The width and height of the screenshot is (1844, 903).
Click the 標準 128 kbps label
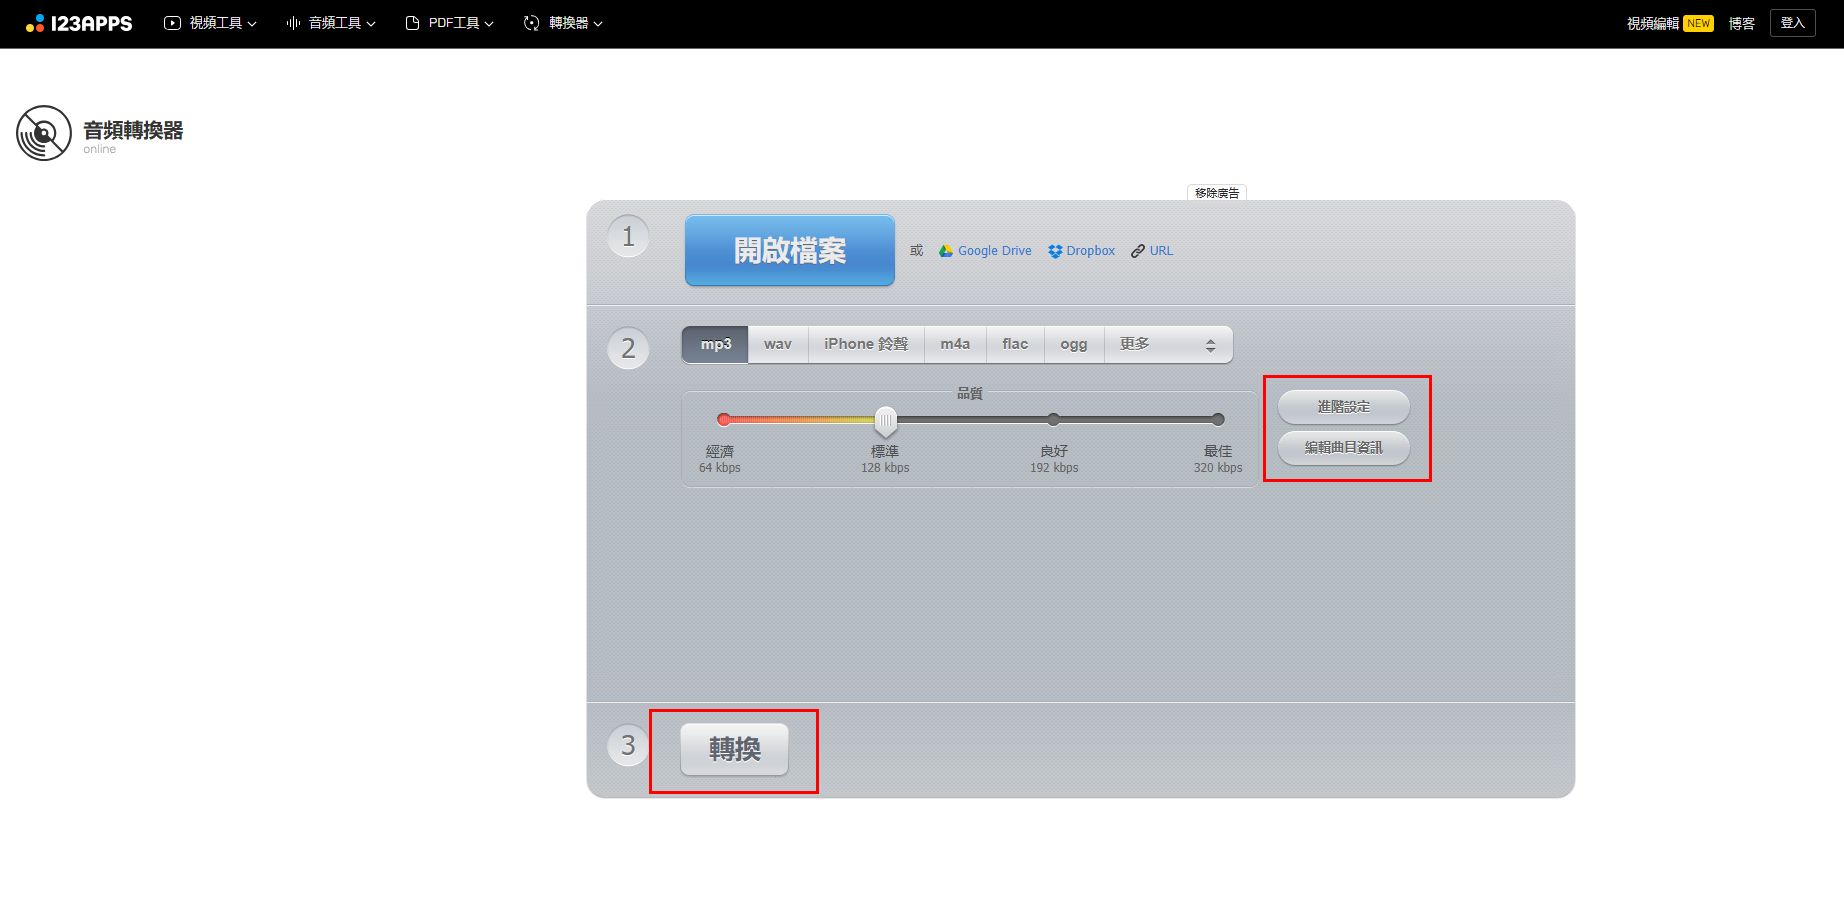(885, 459)
